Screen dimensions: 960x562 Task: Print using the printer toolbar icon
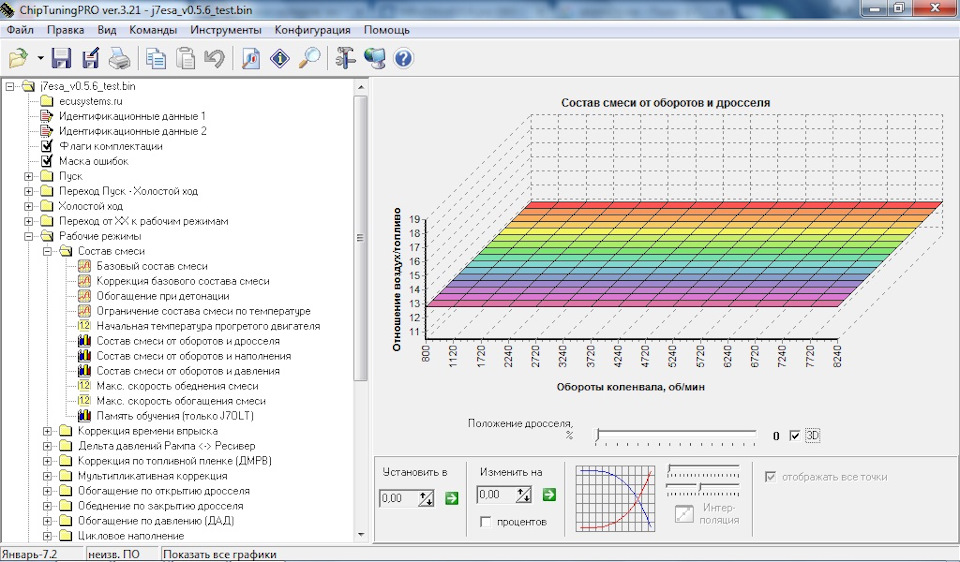[x=119, y=59]
